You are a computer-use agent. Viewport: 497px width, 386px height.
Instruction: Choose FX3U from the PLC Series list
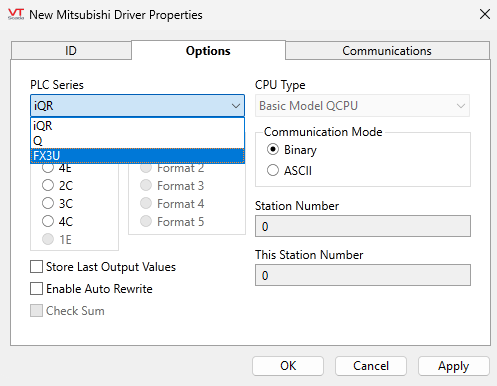[137, 156]
